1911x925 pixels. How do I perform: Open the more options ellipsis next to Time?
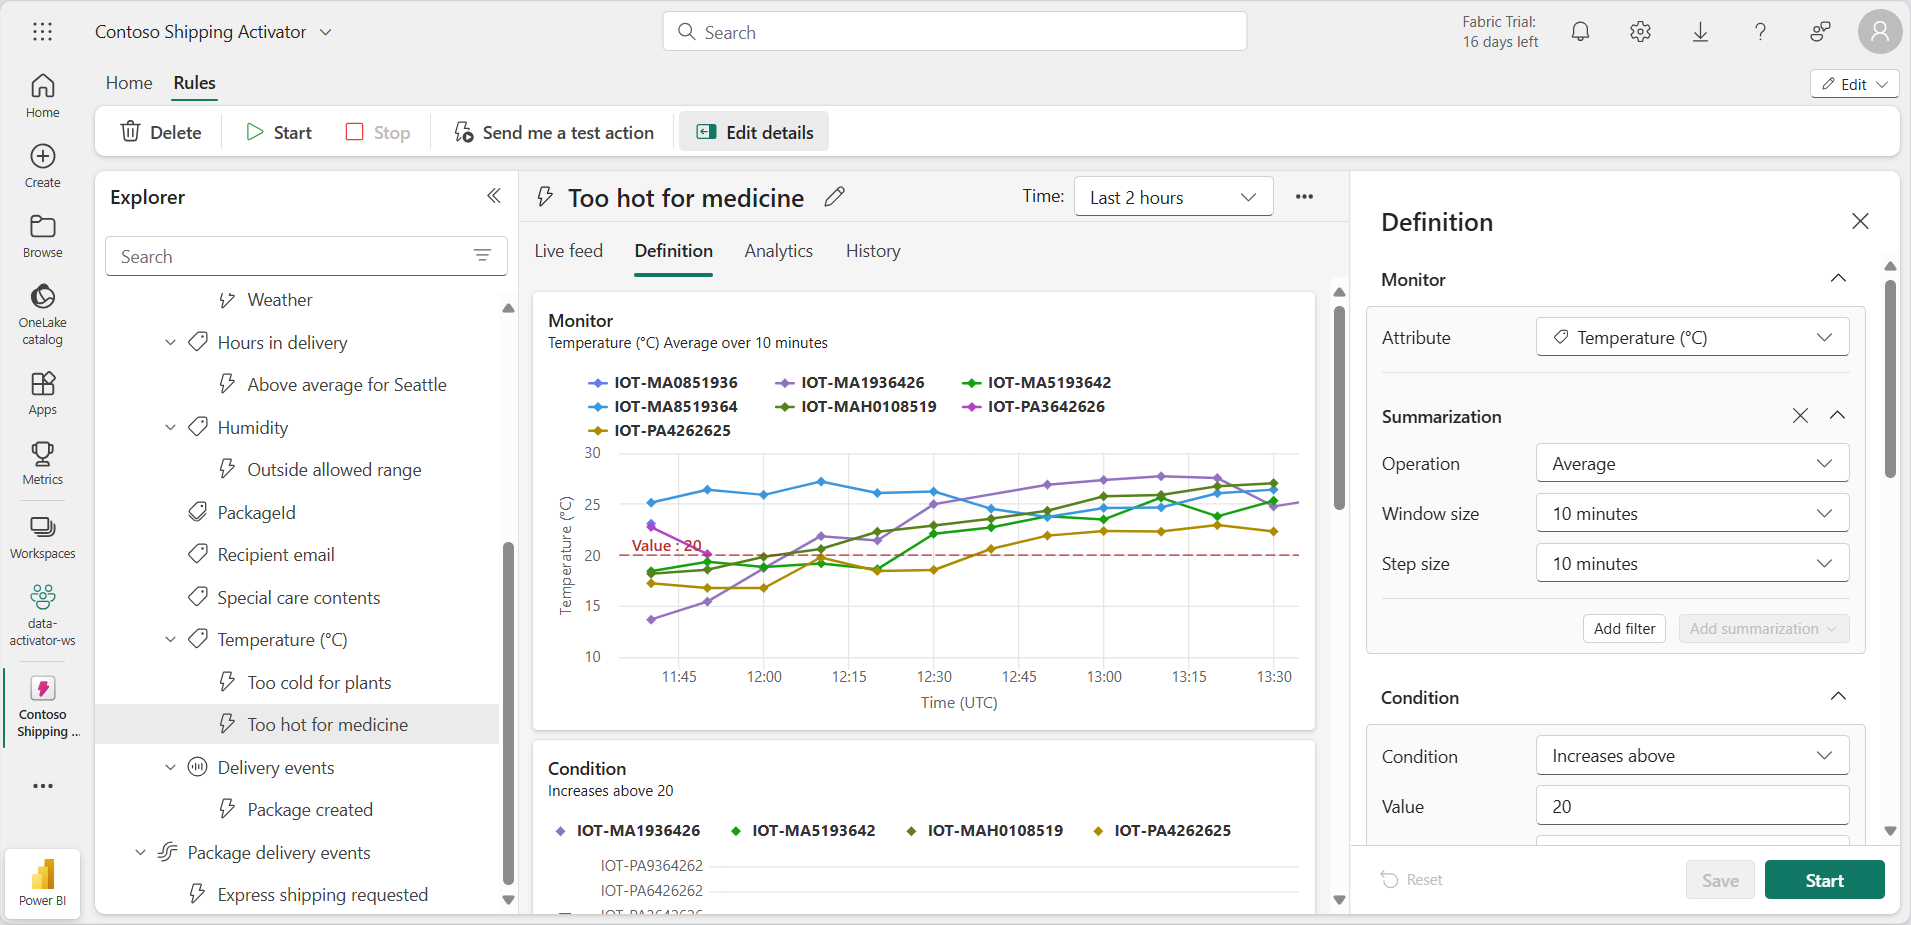click(1304, 196)
